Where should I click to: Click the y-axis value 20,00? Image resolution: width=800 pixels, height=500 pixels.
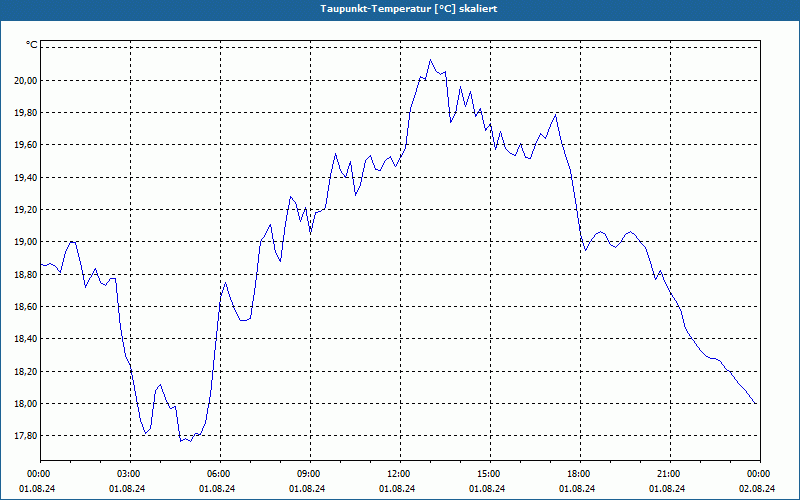pyautogui.click(x=25, y=80)
